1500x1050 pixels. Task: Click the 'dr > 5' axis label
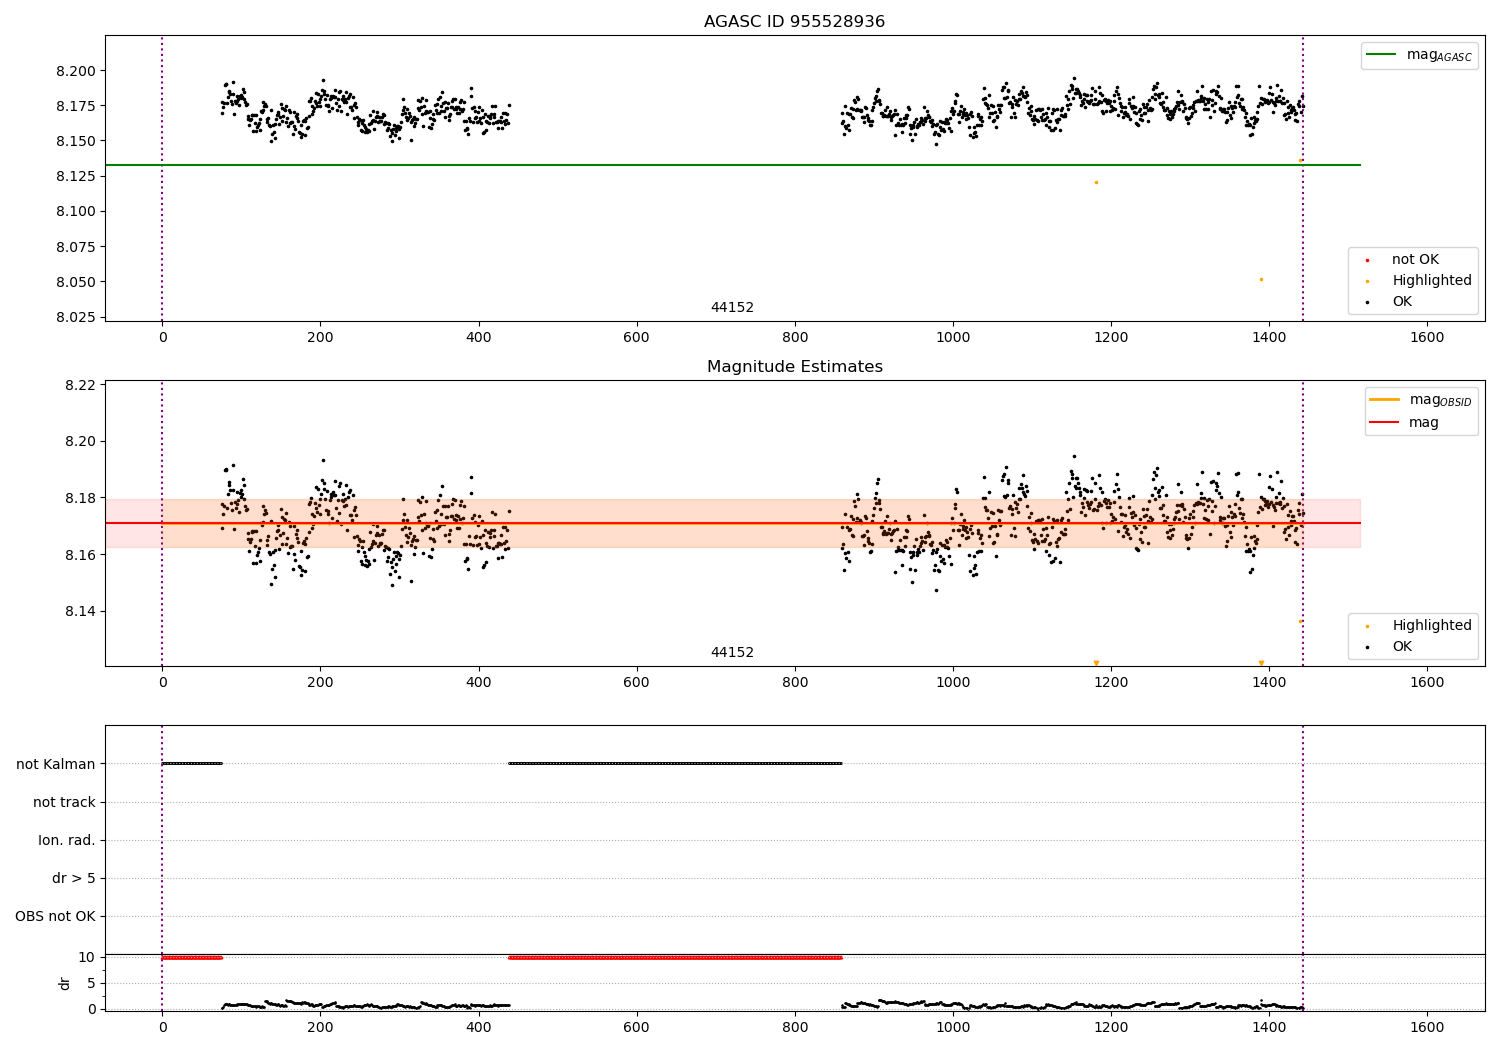pos(74,878)
